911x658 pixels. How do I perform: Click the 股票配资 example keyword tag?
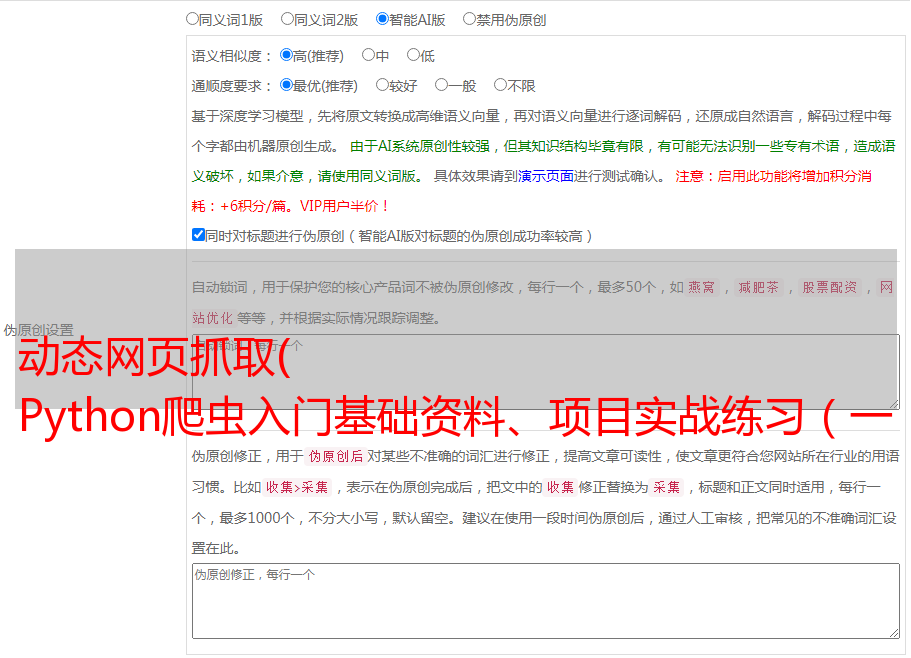tap(829, 287)
